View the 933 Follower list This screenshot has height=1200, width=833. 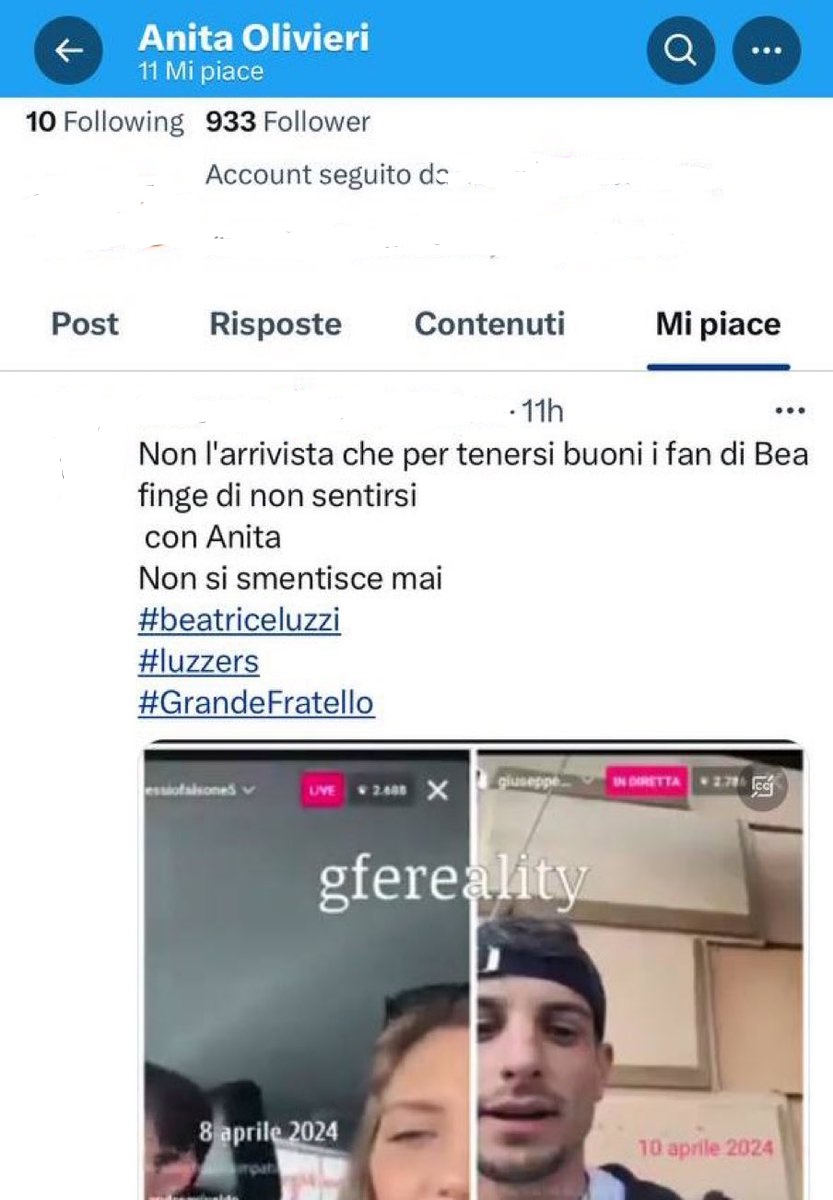click(288, 122)
